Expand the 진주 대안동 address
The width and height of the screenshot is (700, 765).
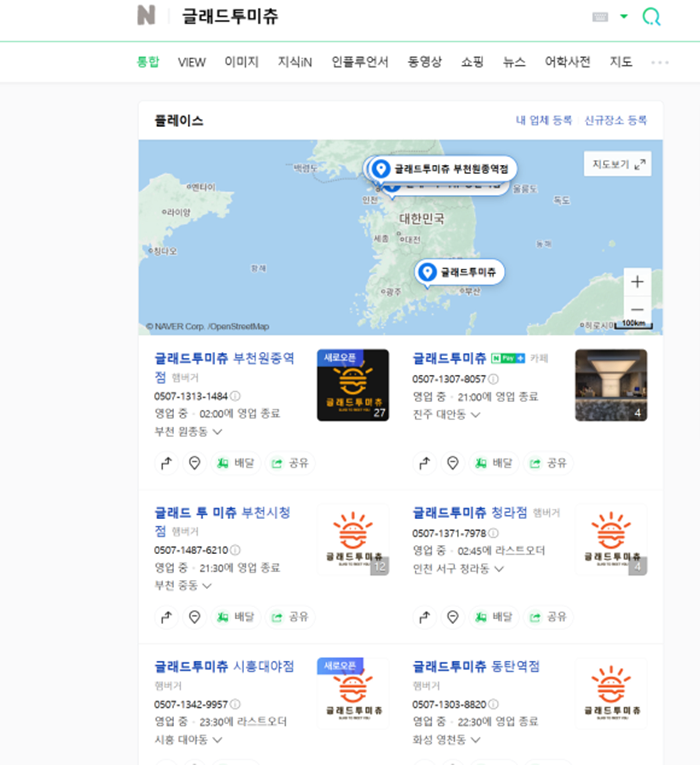point(446,415)
